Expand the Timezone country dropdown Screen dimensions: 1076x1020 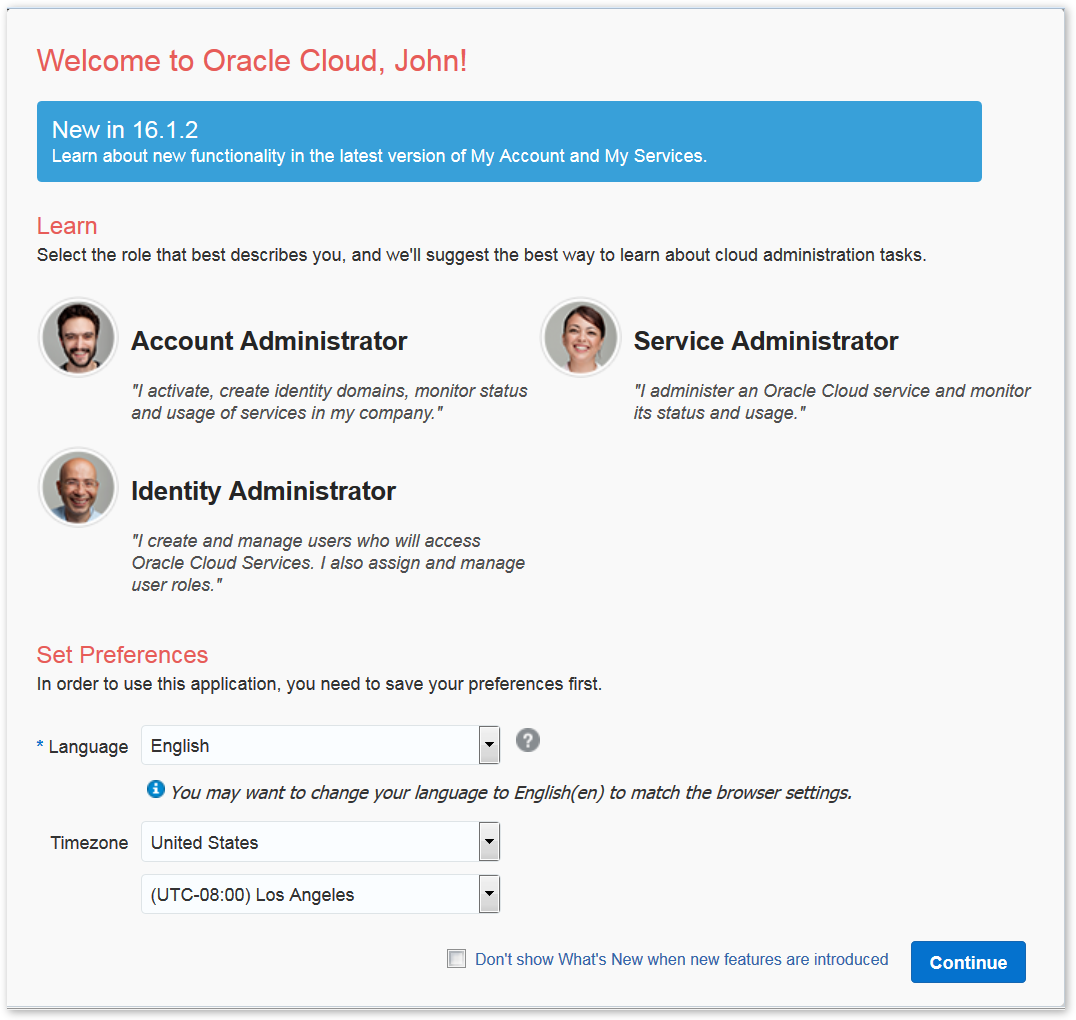tap(488, 841)
